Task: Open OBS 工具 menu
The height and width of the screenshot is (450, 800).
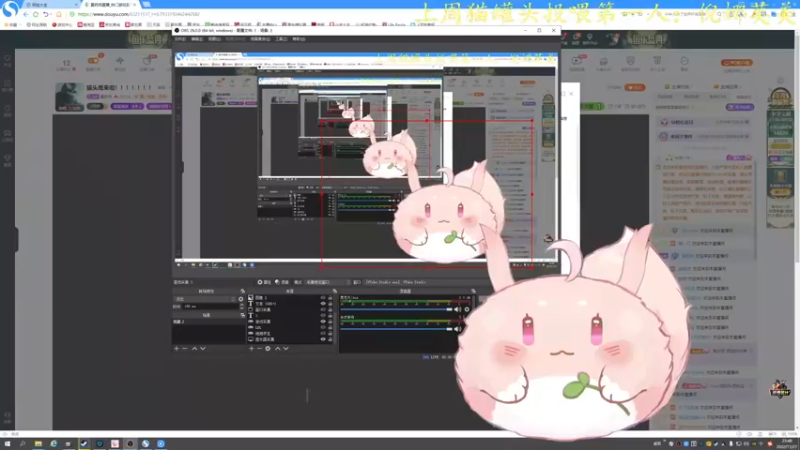Action: point(281,39)
